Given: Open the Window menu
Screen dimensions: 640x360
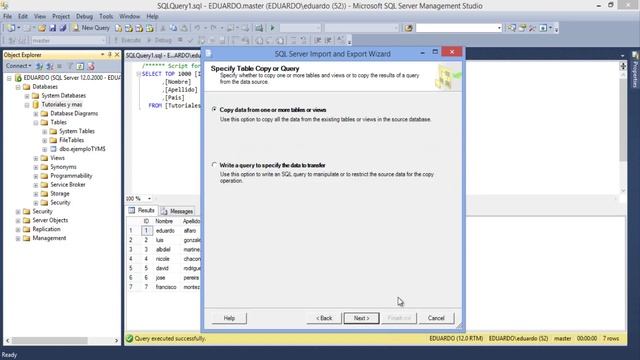Looking at the screenshot, I should [x=129, y=16].
